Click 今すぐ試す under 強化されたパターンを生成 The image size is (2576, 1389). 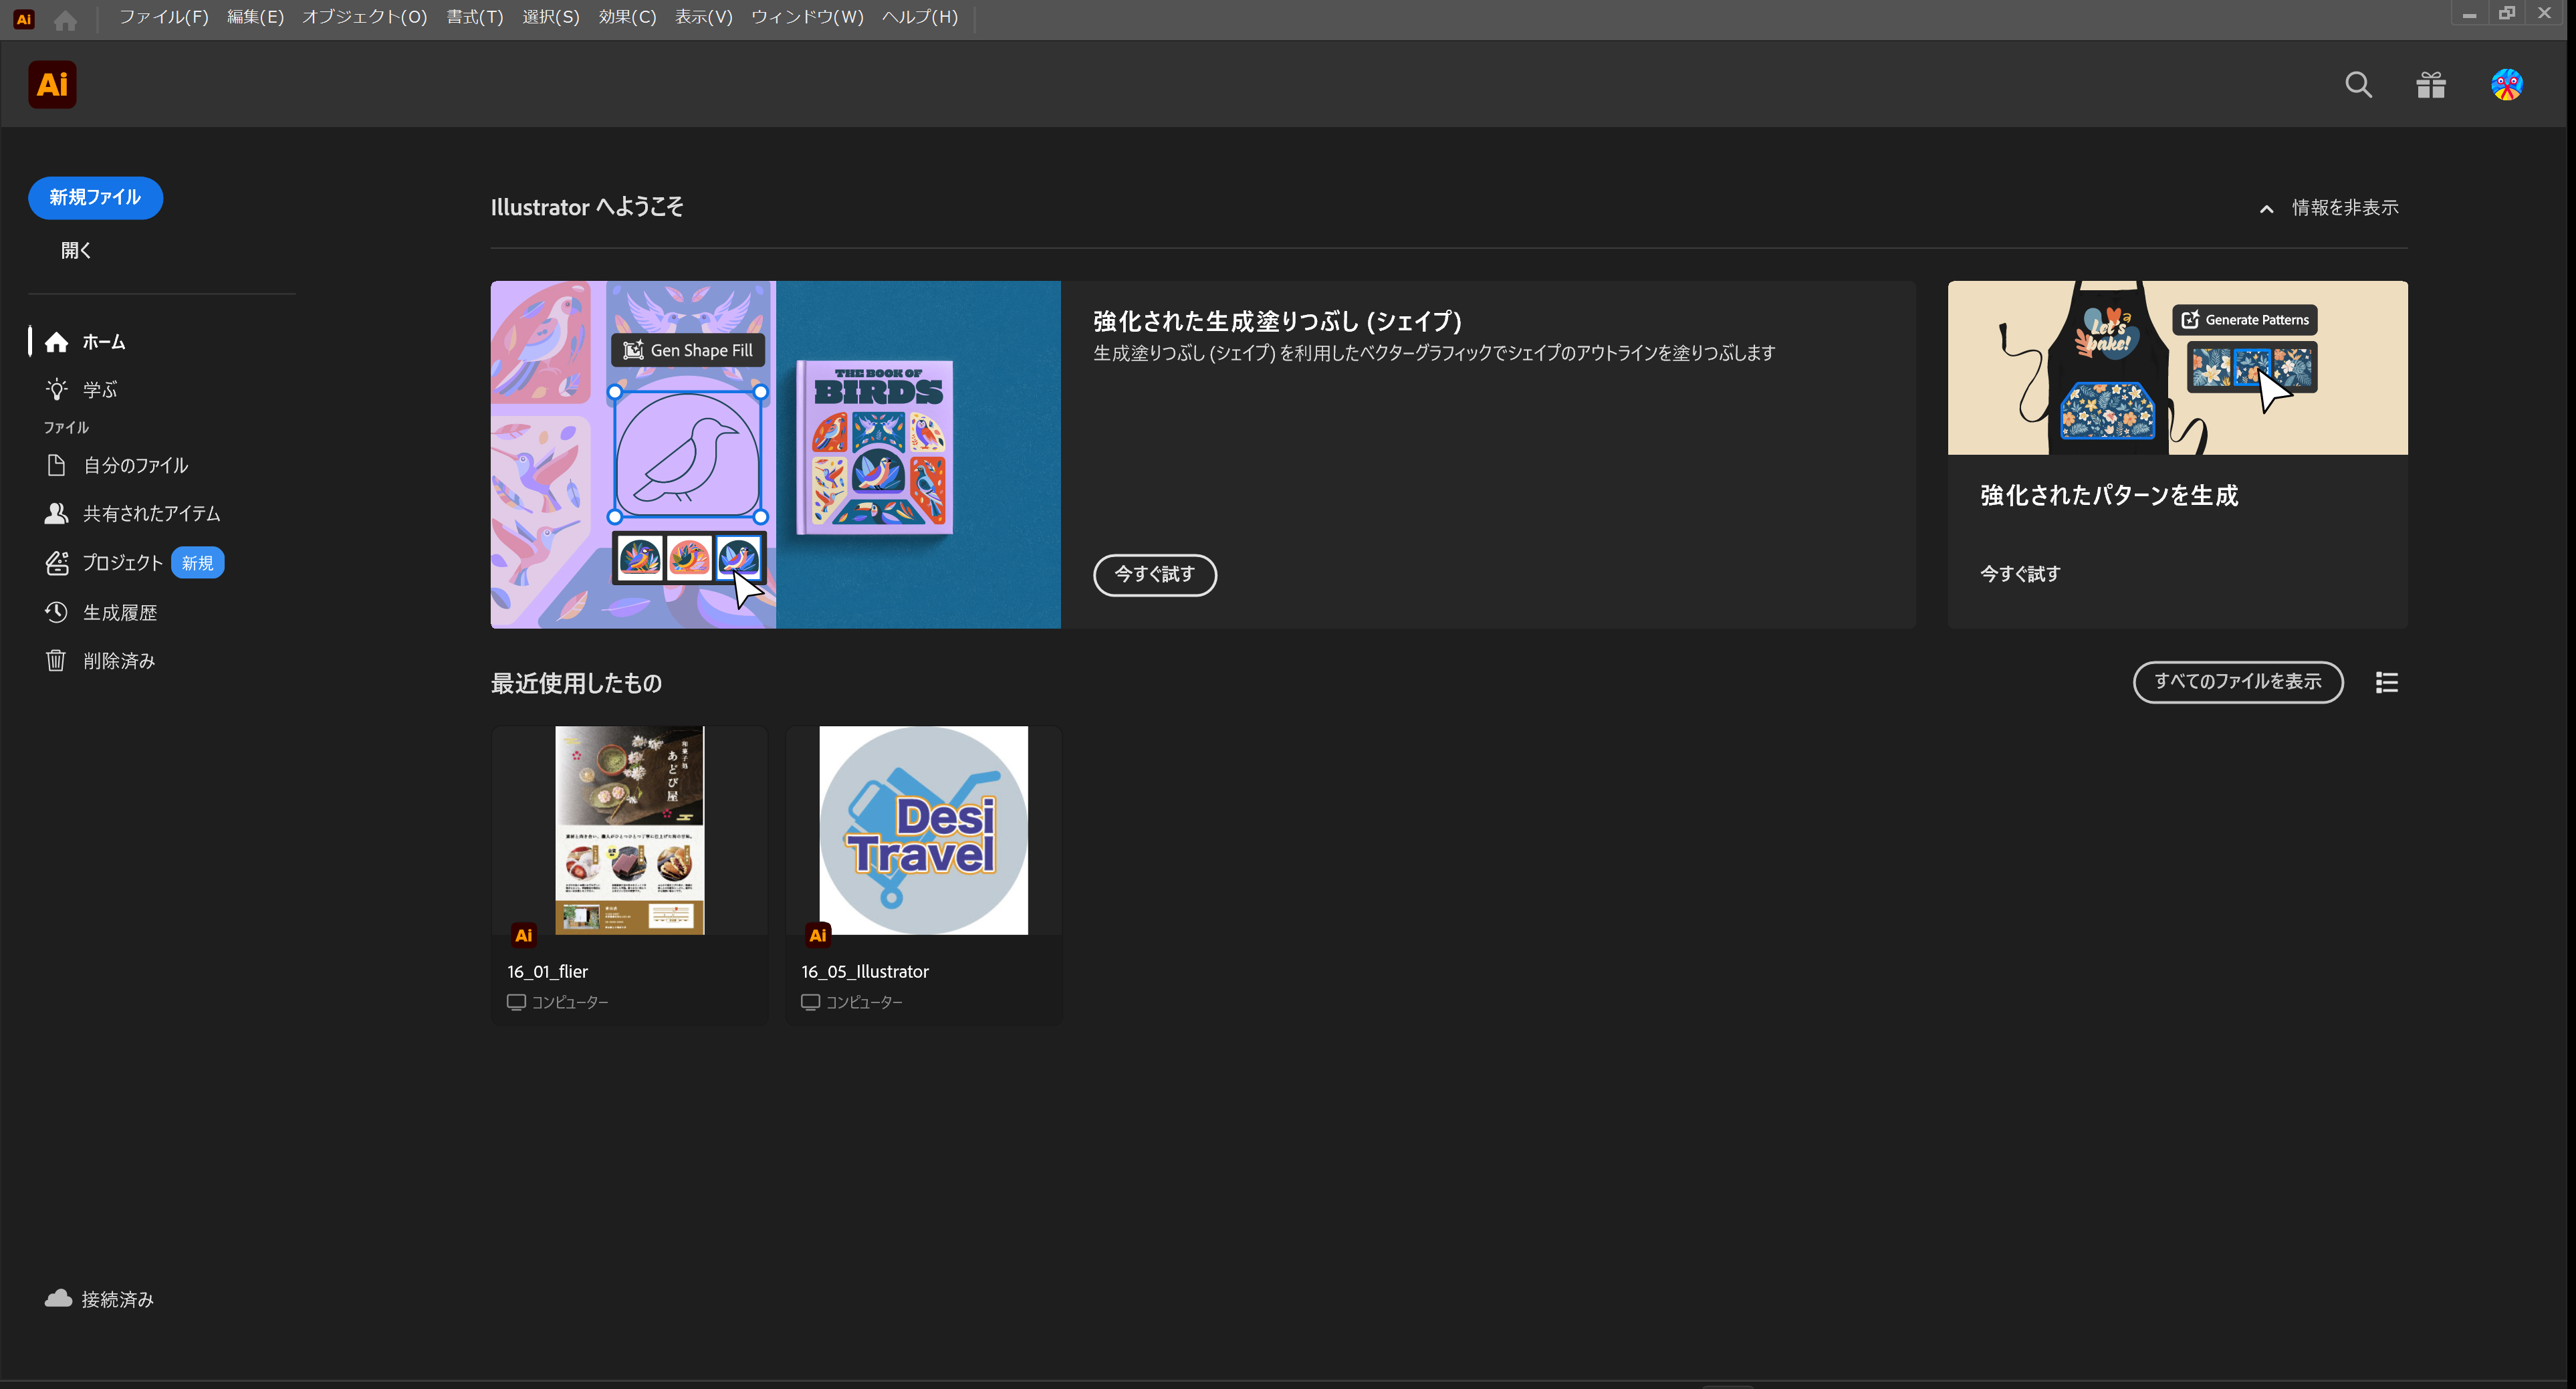click(x=2019, y=574)
